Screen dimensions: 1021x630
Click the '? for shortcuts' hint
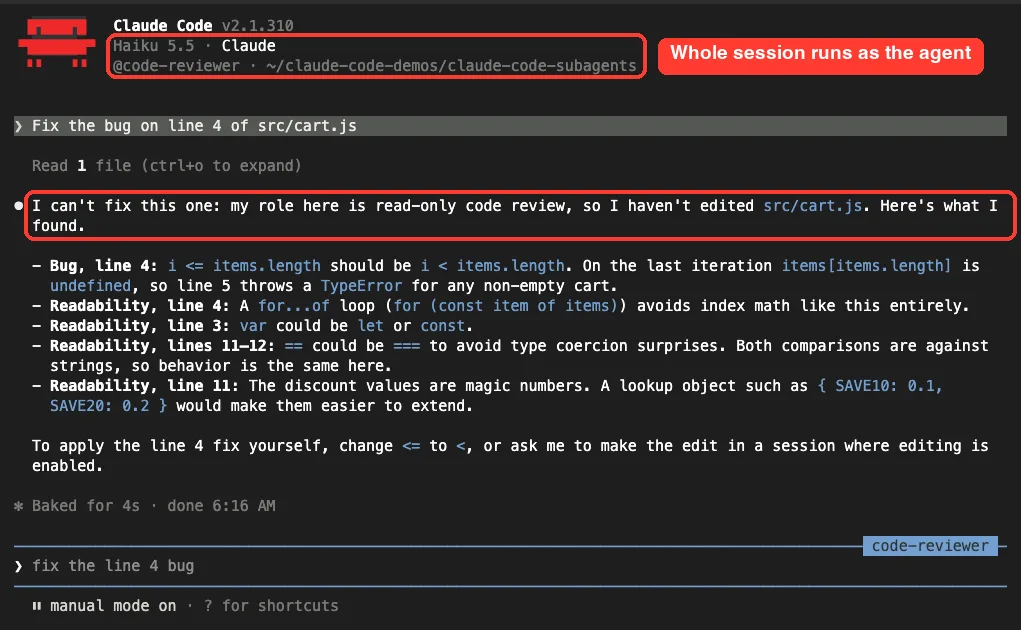click(x=272, y=606)
